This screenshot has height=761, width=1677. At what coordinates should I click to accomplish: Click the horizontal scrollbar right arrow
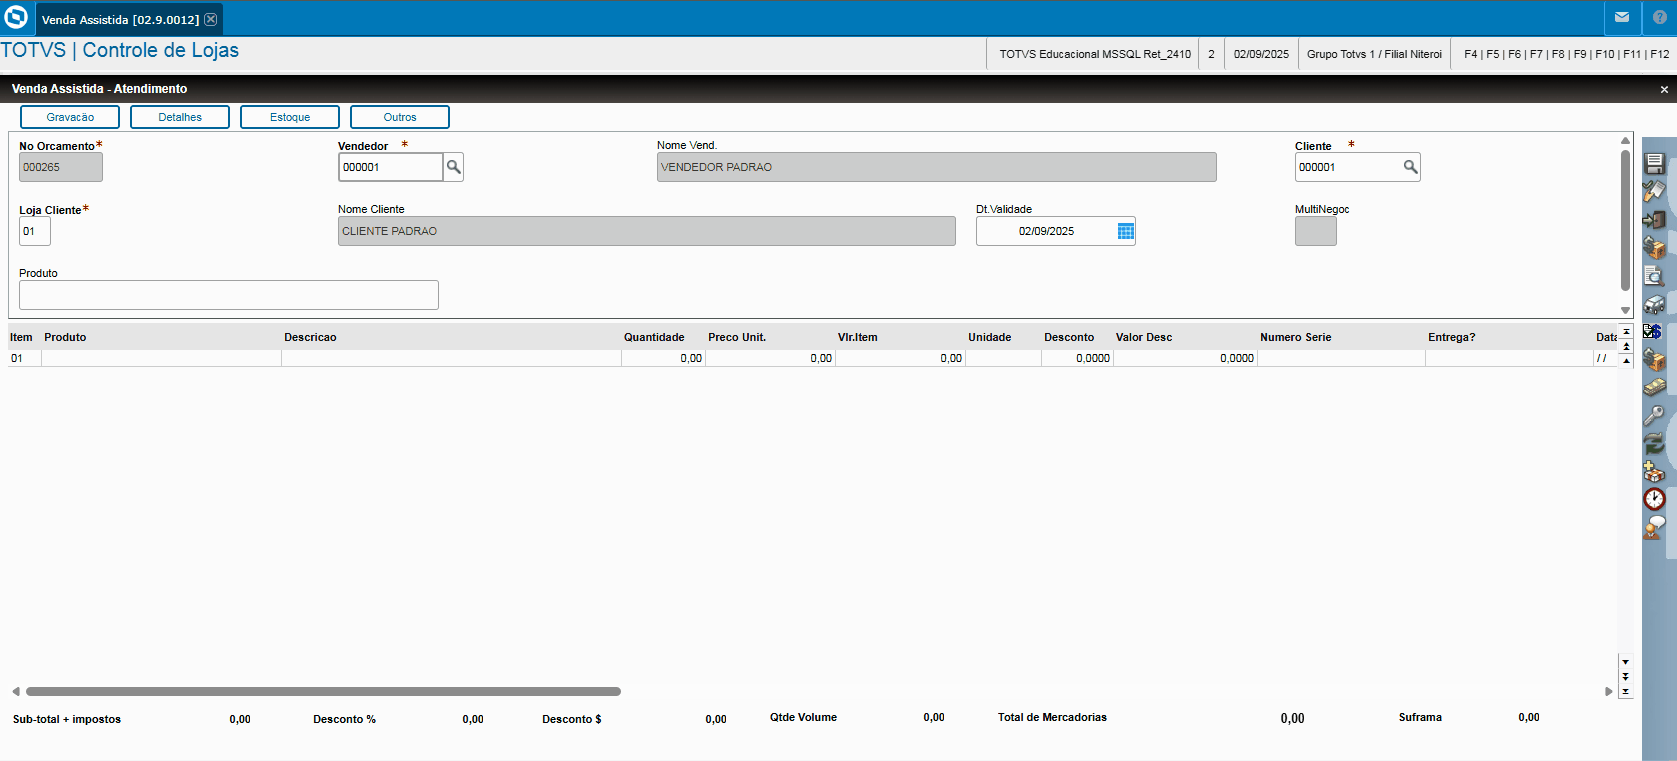[1609, 691]
